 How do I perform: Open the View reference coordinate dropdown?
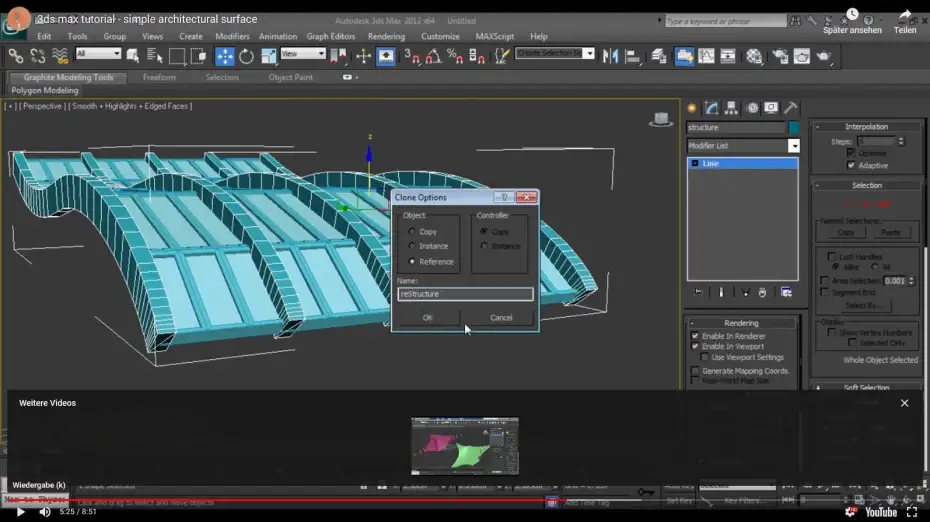tap(303, 53)
